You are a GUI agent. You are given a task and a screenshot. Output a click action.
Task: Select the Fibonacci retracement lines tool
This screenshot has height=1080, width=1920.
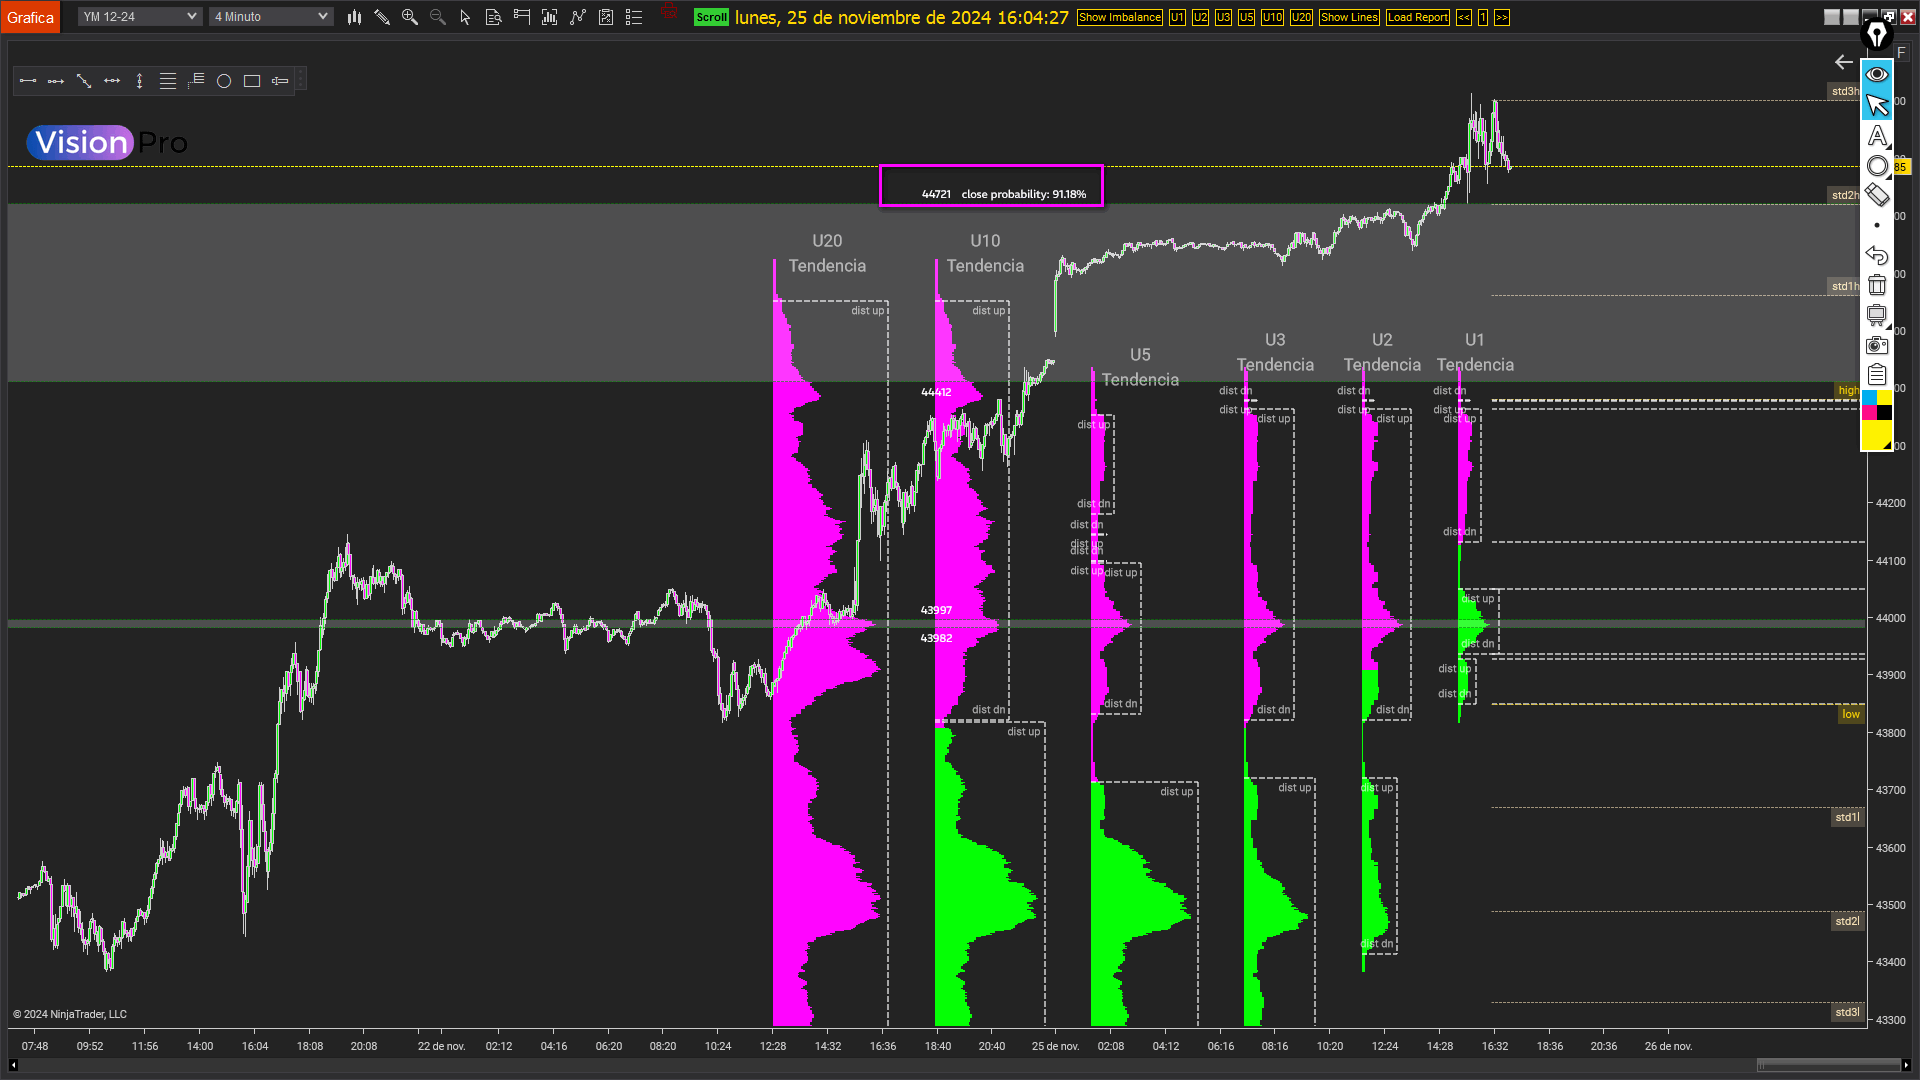(x=168, y=81)
